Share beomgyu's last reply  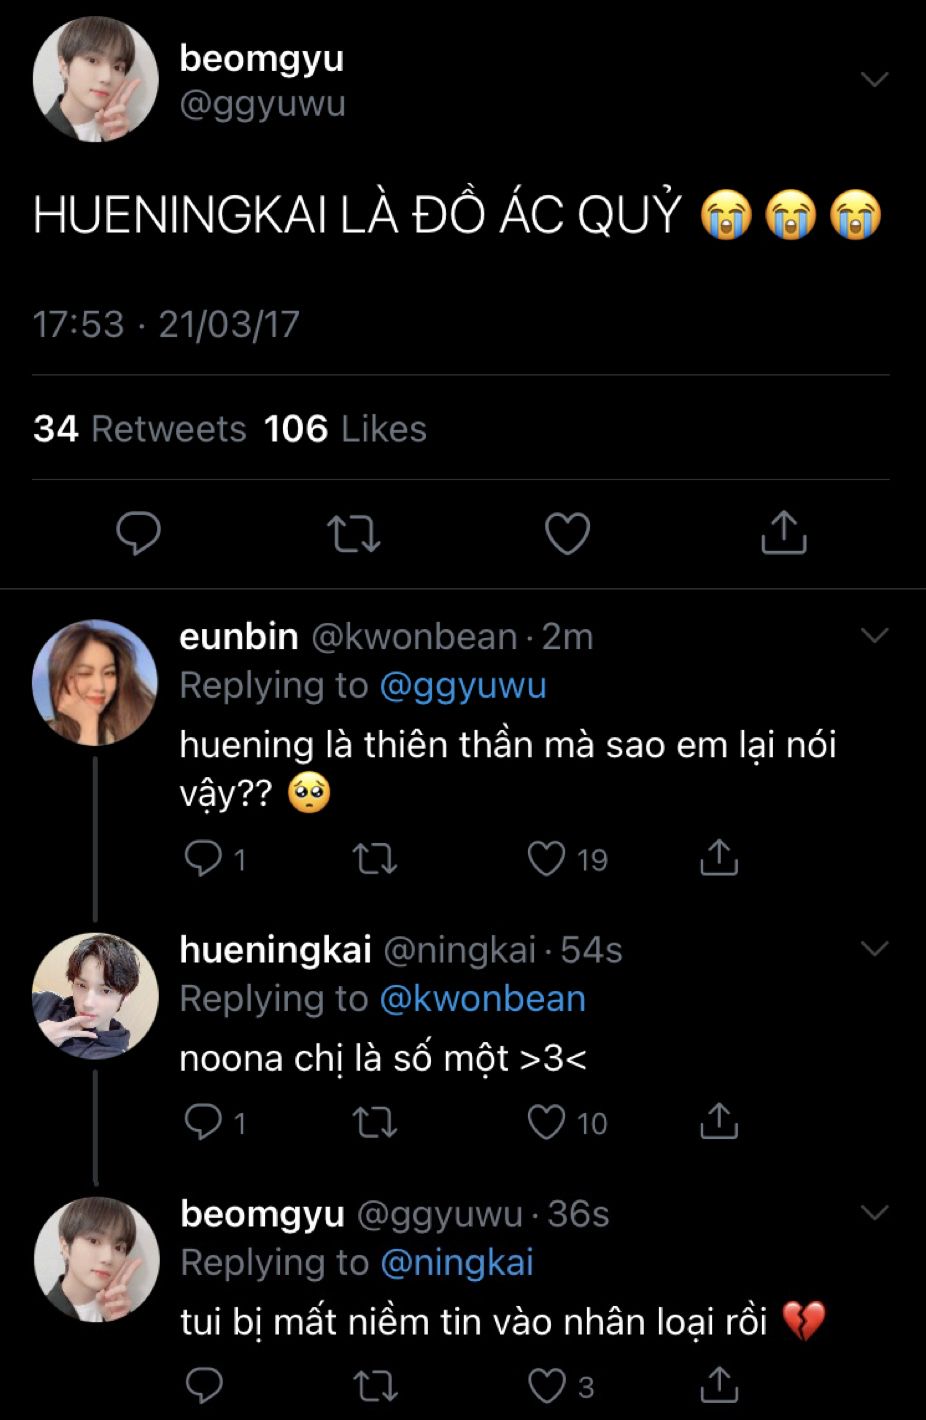tap(718, 1386)
